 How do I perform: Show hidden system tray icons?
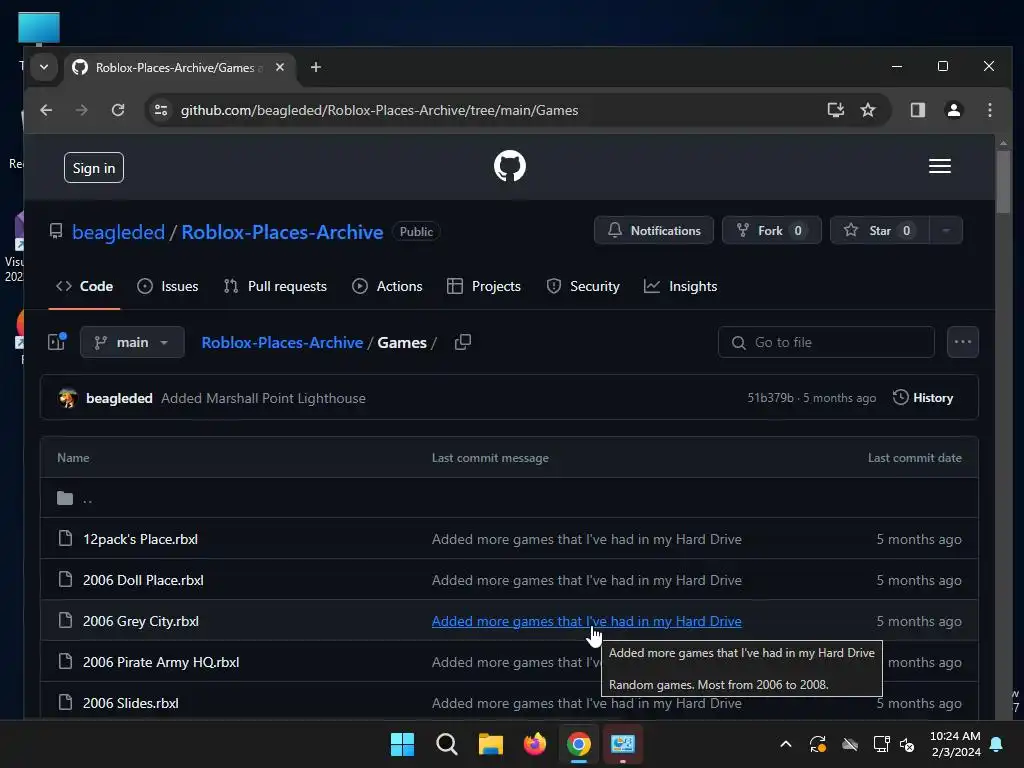786,744
